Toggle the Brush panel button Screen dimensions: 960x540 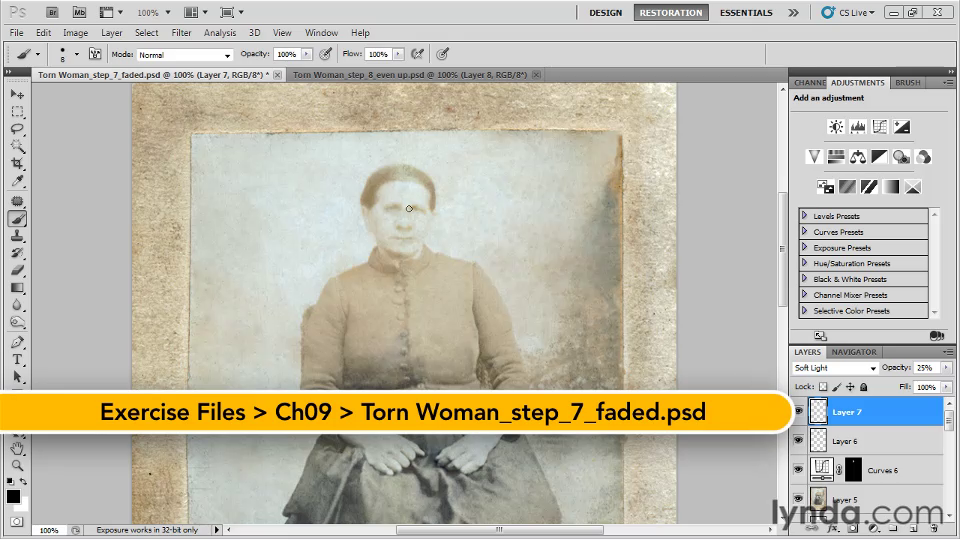(x=95, y=54)
